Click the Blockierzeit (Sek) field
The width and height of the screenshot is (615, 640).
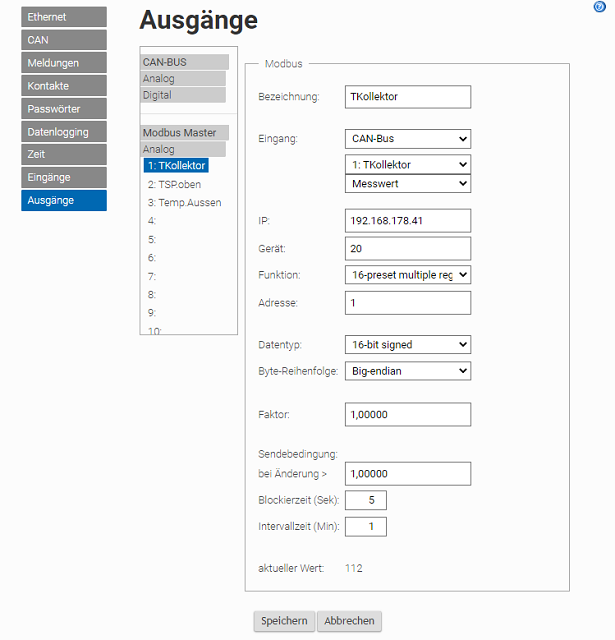366,500
